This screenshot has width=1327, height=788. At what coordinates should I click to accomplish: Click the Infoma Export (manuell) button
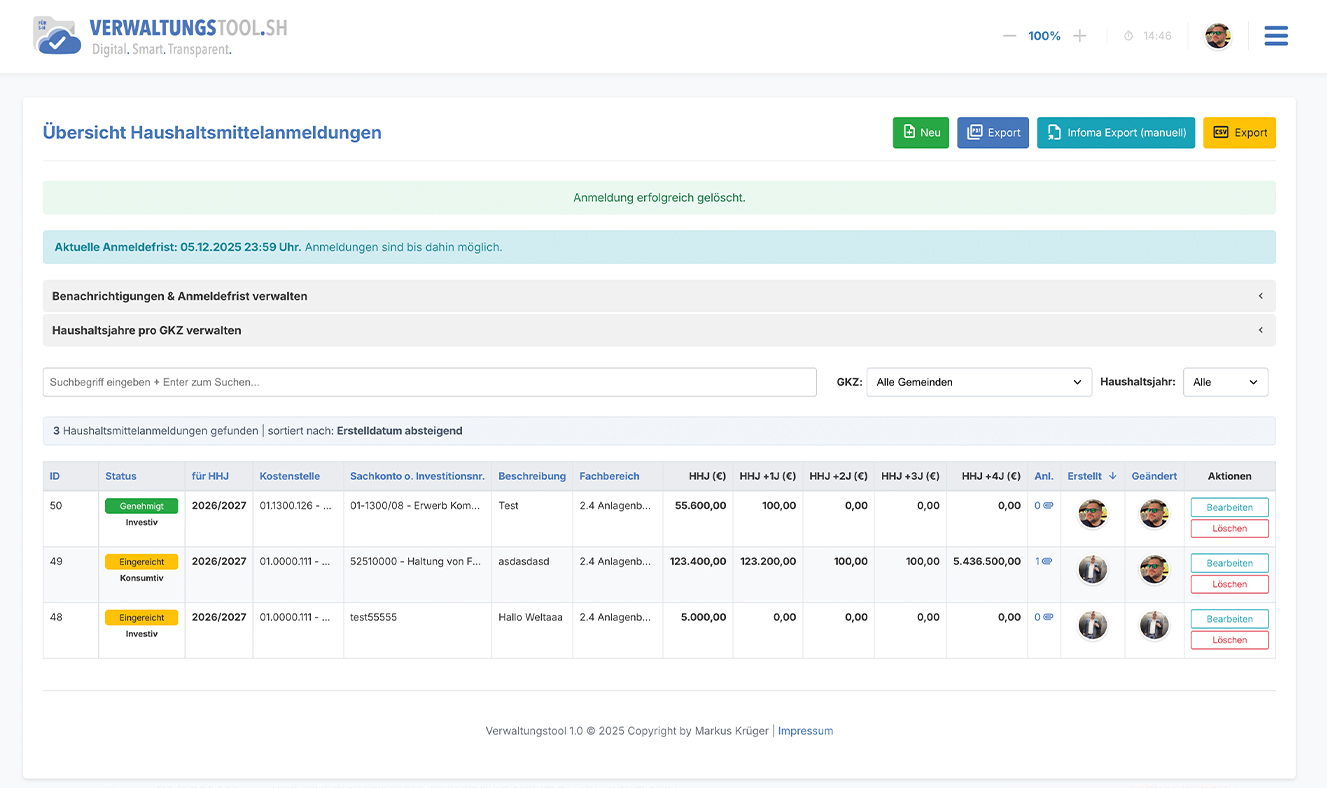click(x=1115, y=132)
